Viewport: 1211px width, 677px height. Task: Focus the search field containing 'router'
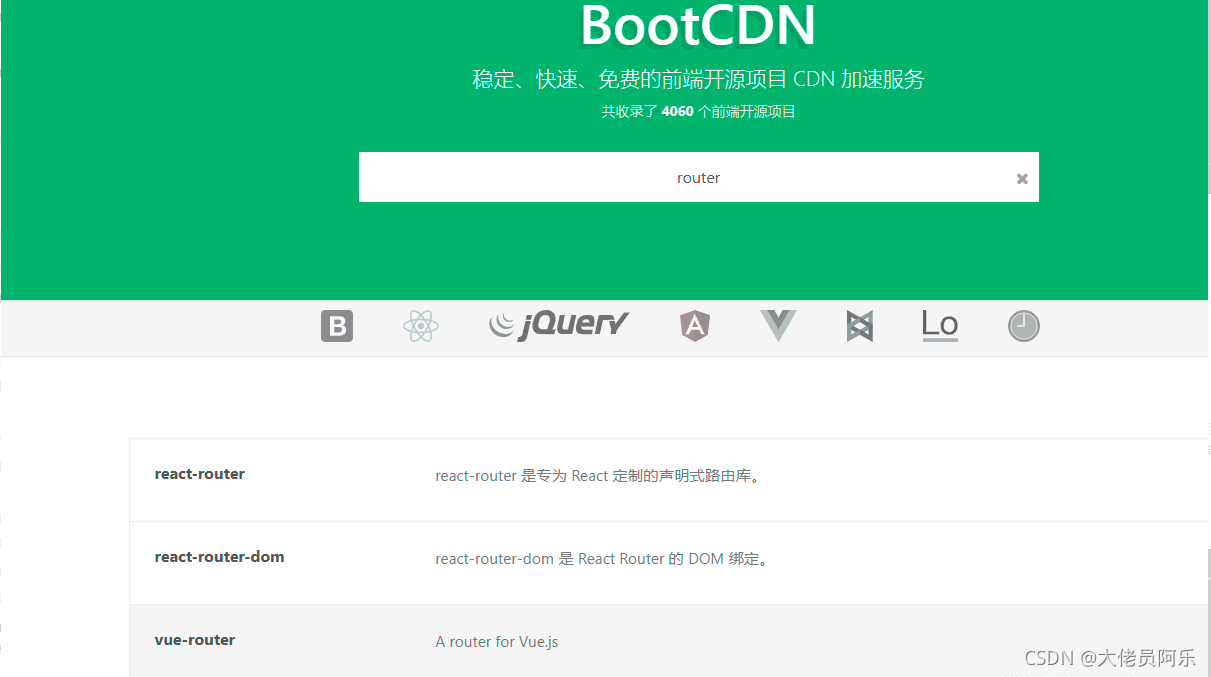tap(699, 177)
